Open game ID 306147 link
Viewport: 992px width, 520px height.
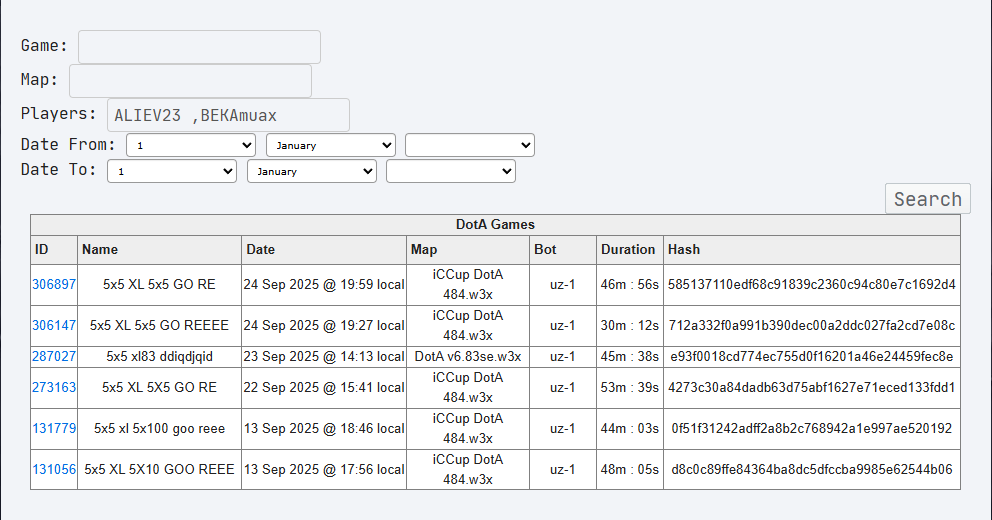pos(54,326)
